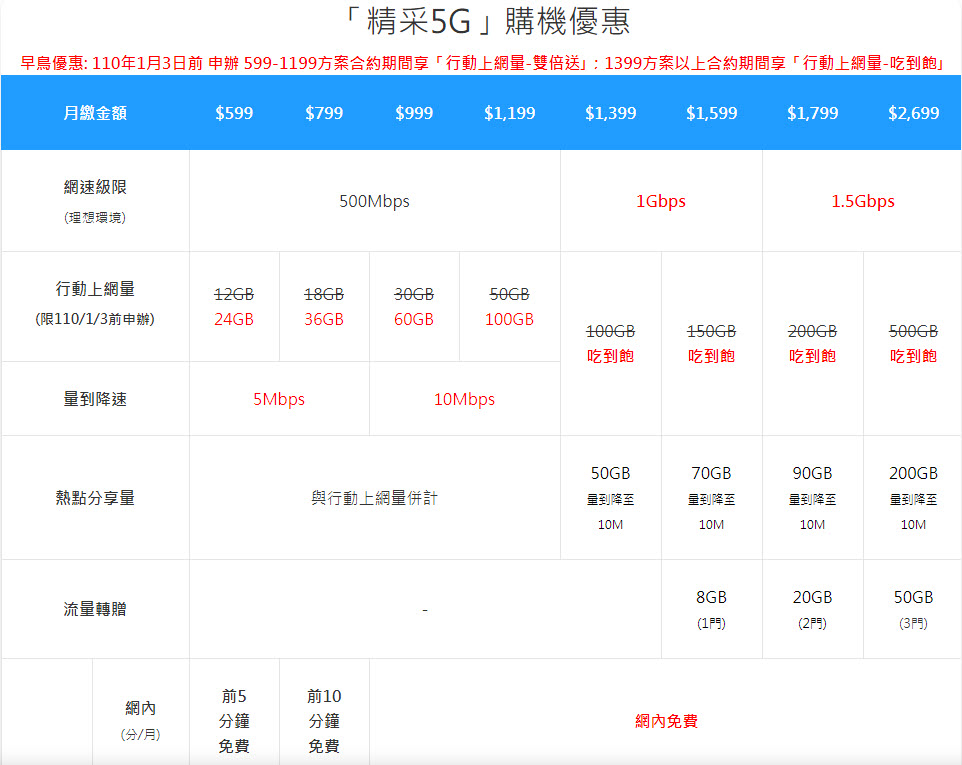
Task: Select the $799 plan price header
Action: (x=324, y=113)
